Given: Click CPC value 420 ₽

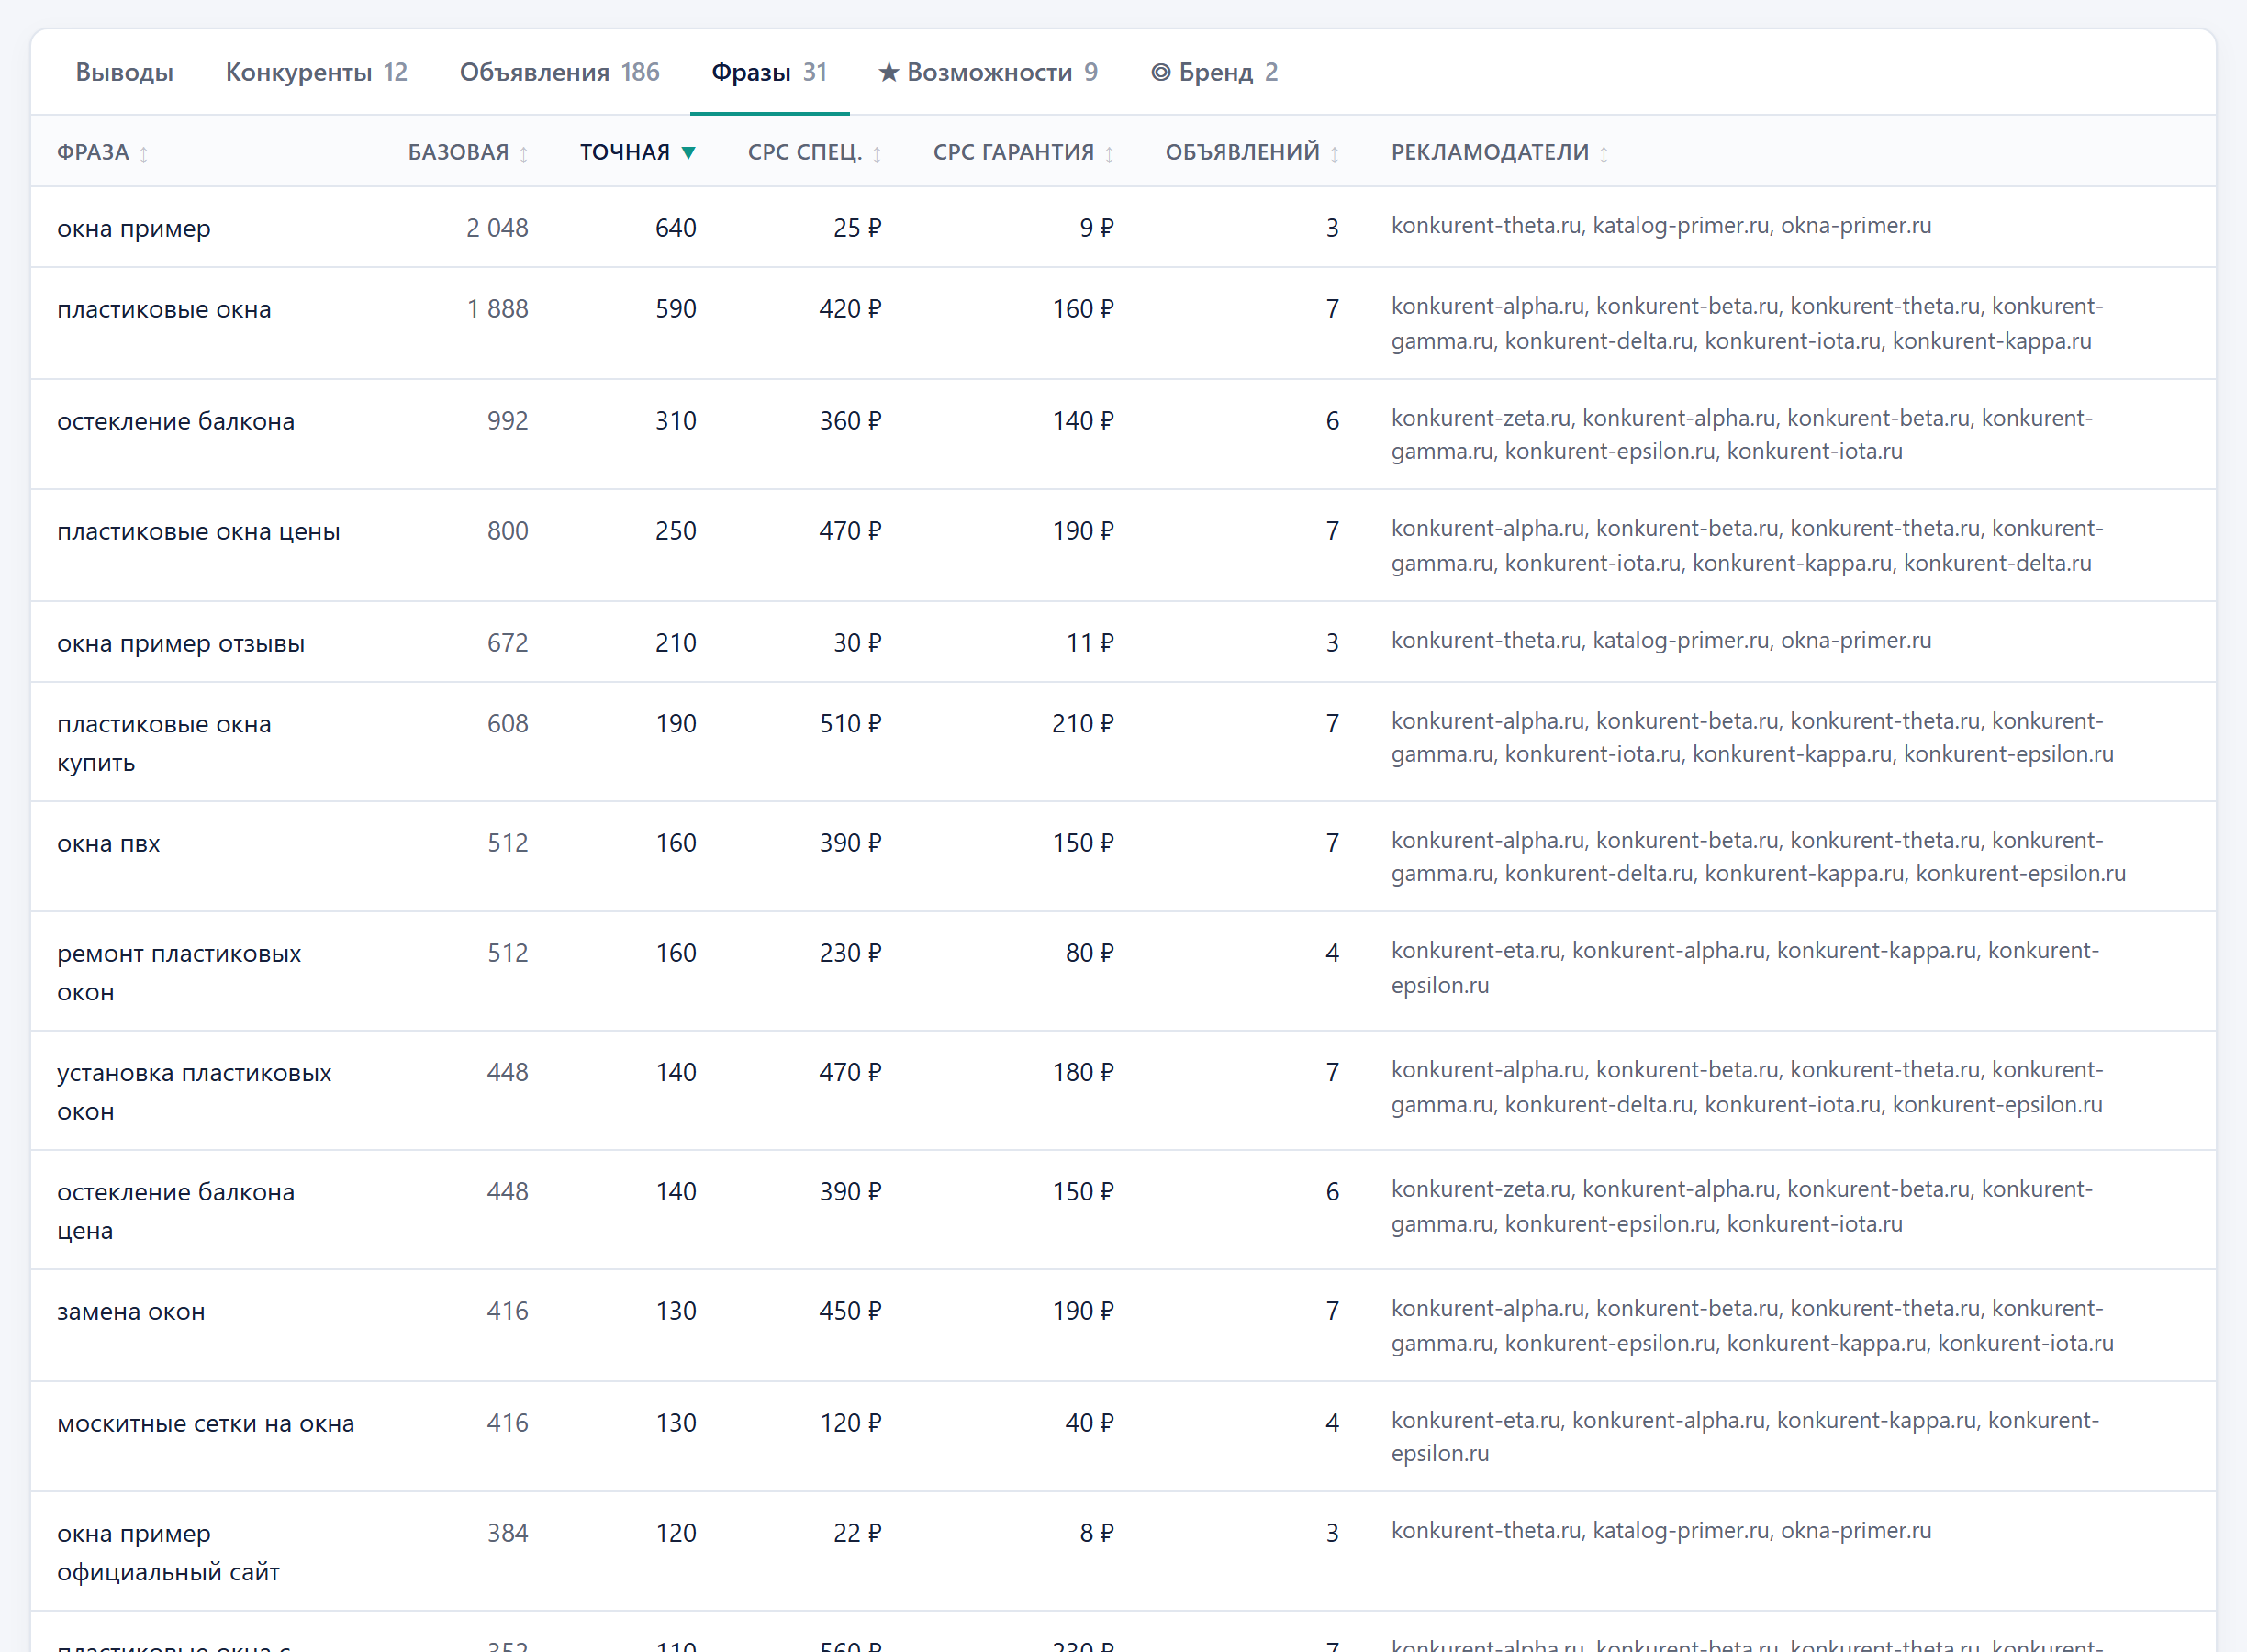Looking at the screenshot, I should [850, 309].
